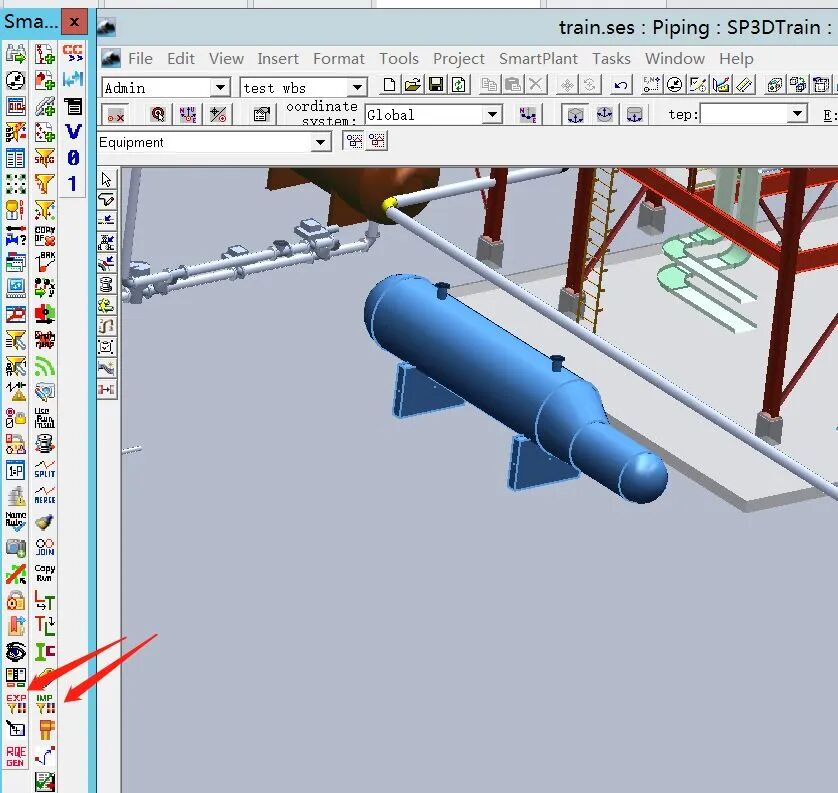Screen dimensions: 838x793
Task: Click the Copy Run icon
Action: coord(45,573)
